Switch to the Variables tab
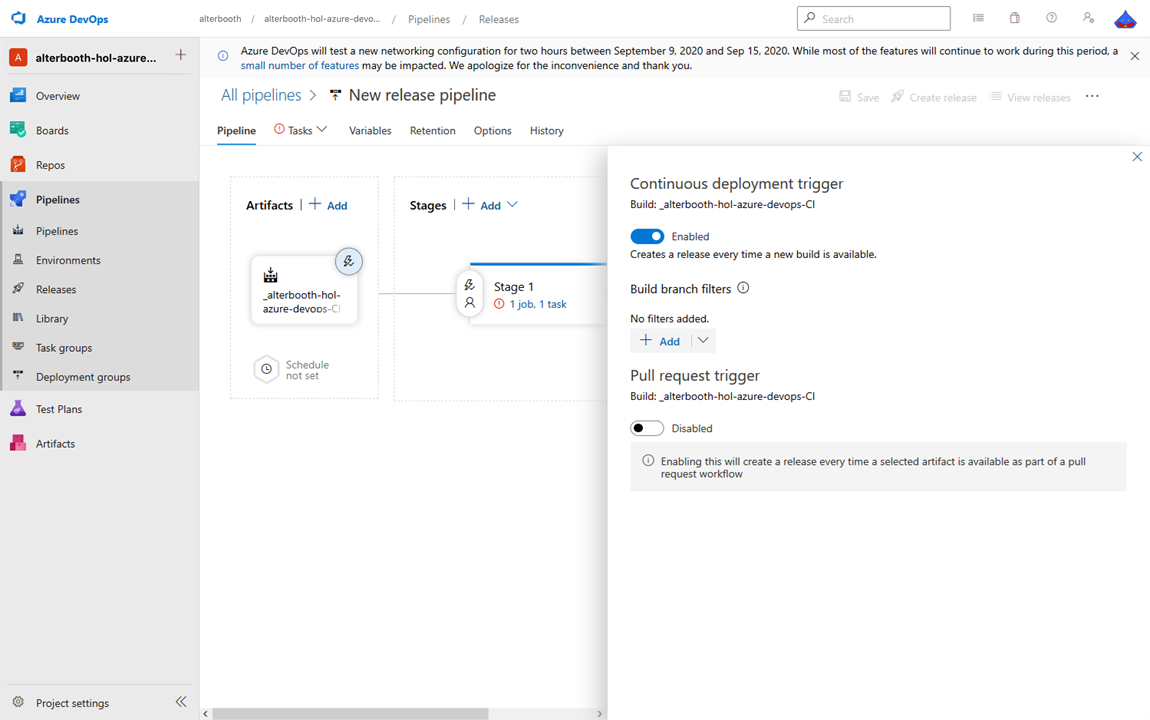Screen dimensions: 1150x720 [370, 131]
